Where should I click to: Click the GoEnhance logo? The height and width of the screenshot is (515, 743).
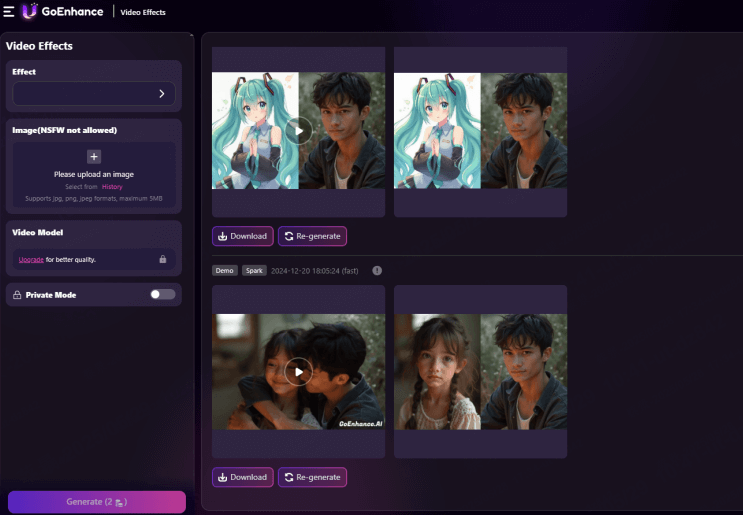point(63,11)
